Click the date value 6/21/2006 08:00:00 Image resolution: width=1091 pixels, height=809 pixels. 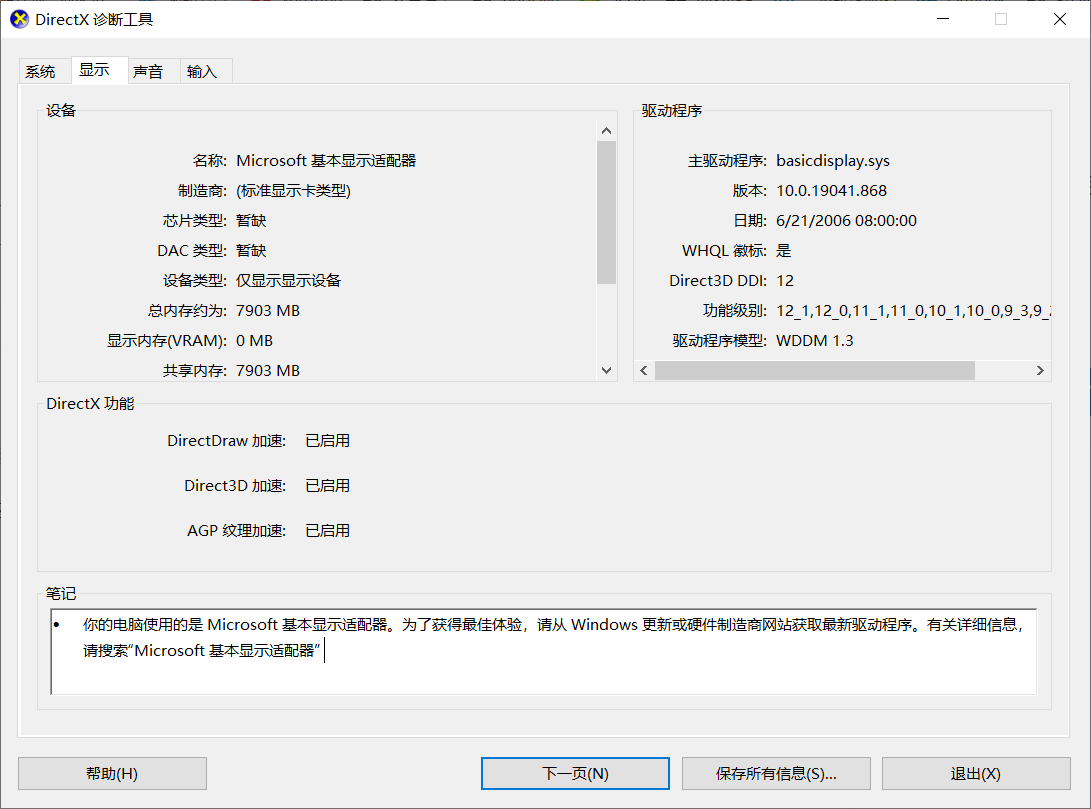click(846, 221)
